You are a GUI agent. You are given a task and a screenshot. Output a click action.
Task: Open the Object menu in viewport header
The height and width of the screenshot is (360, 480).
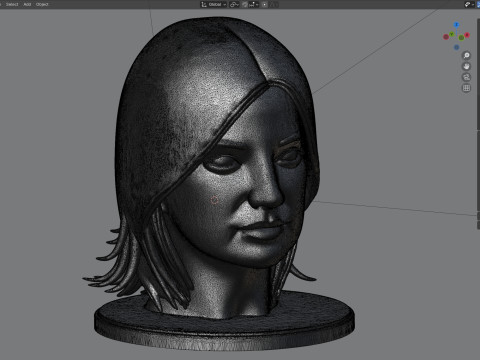pyautogui.click(x=42, y=4)
